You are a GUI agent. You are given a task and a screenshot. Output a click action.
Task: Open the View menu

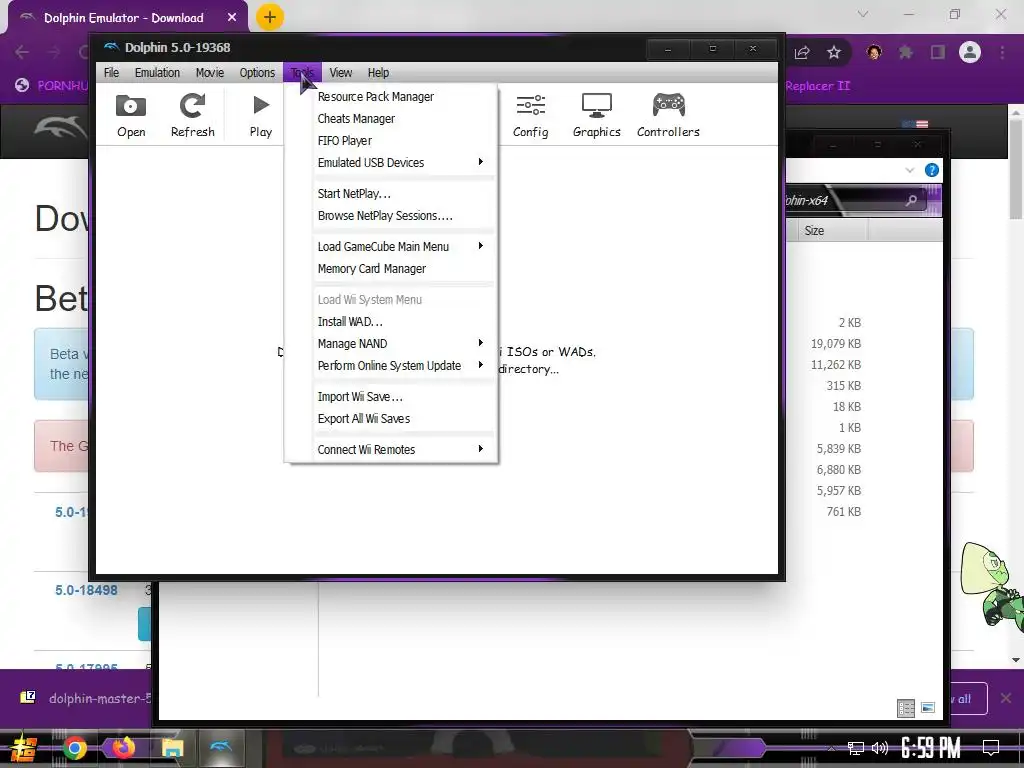click(x=340, y=72)
